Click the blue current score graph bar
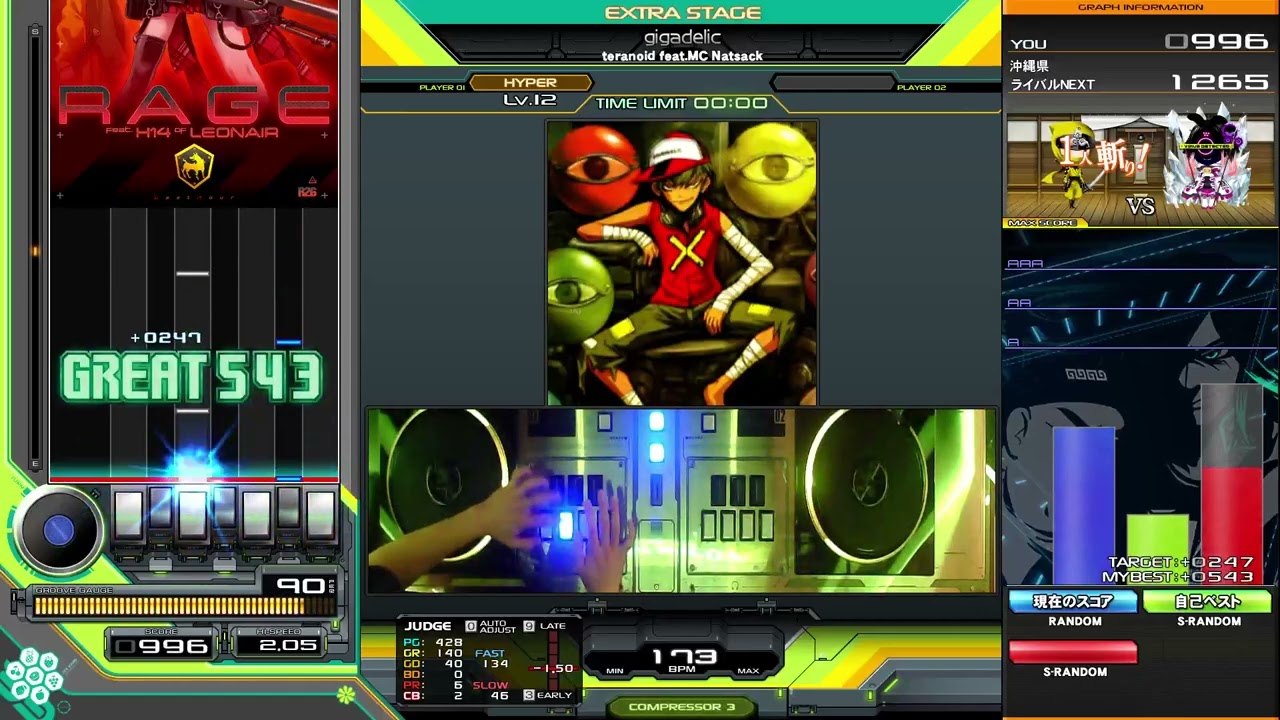This screenshot has width=1280, height=720. click(x=1084, y=505)
